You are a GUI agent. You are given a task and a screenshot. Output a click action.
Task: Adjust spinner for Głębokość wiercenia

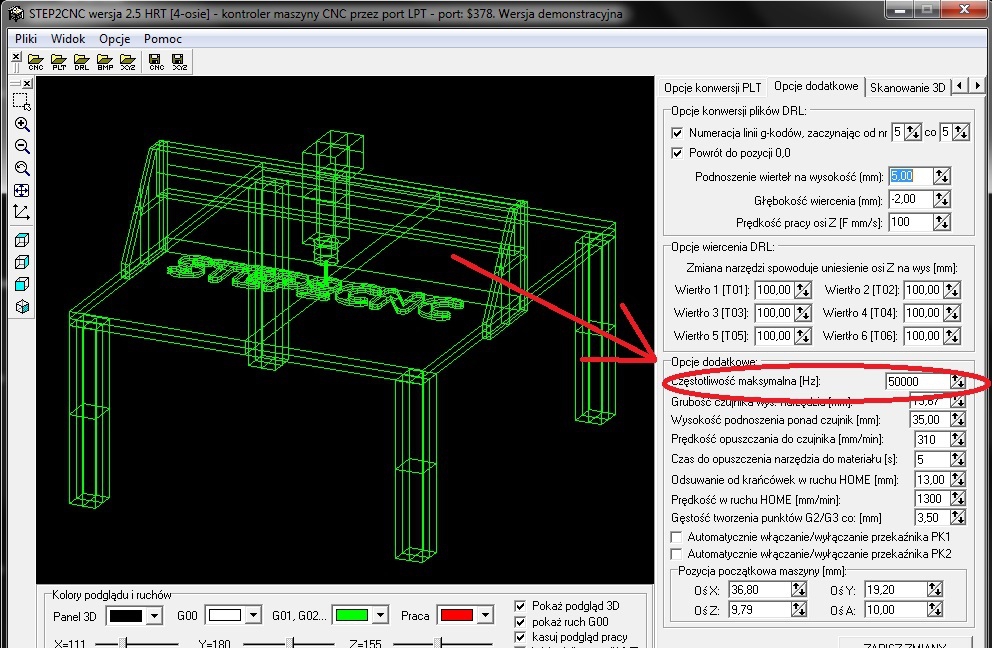[941, 199]
